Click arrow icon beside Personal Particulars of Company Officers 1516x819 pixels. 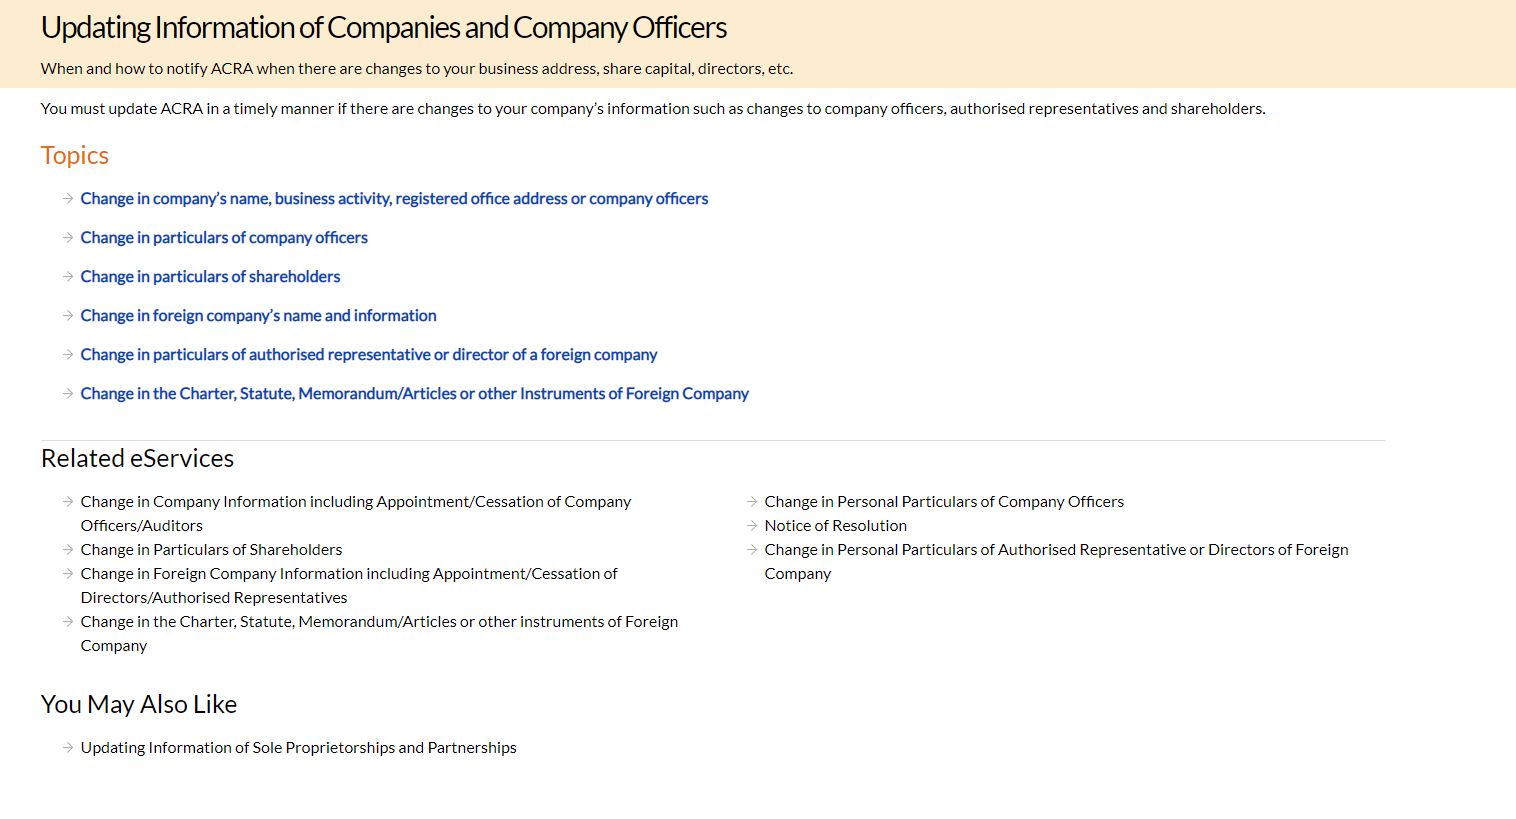pyautogui.click(x=752, y=501)
